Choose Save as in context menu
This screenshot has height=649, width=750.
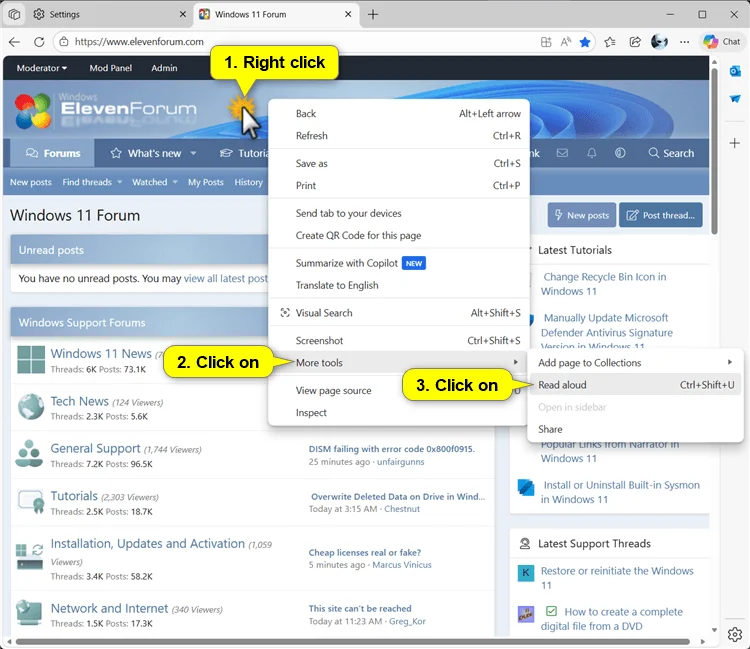[399, 164]
